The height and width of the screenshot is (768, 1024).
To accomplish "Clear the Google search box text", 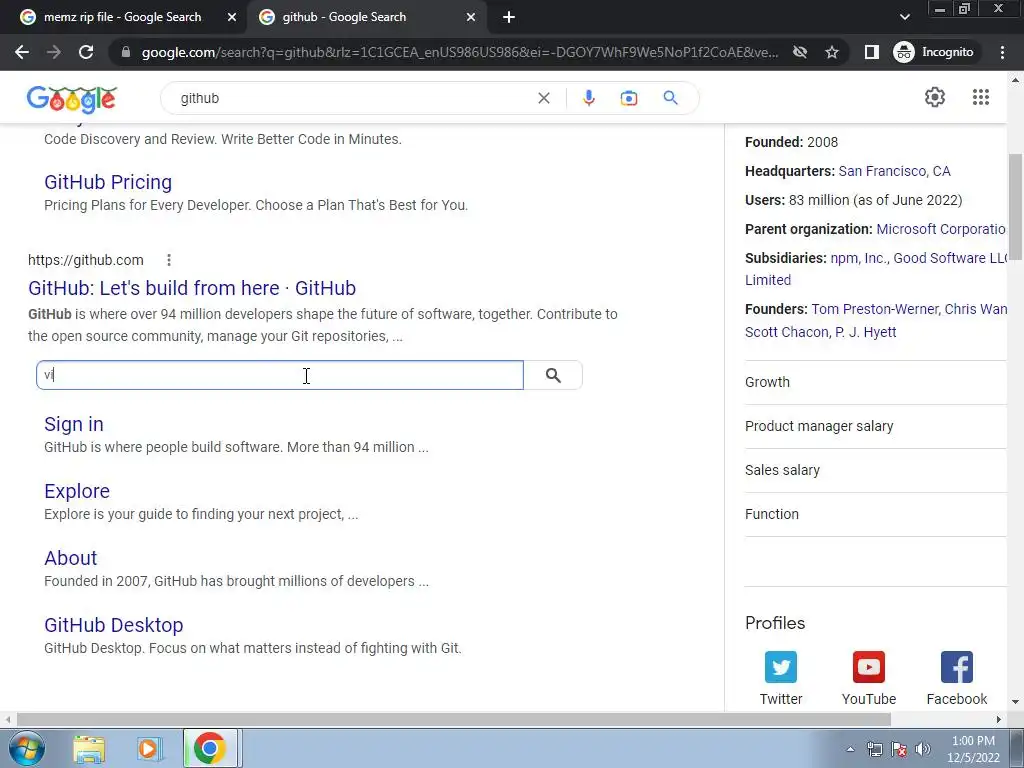I will (x=543, y=98).
